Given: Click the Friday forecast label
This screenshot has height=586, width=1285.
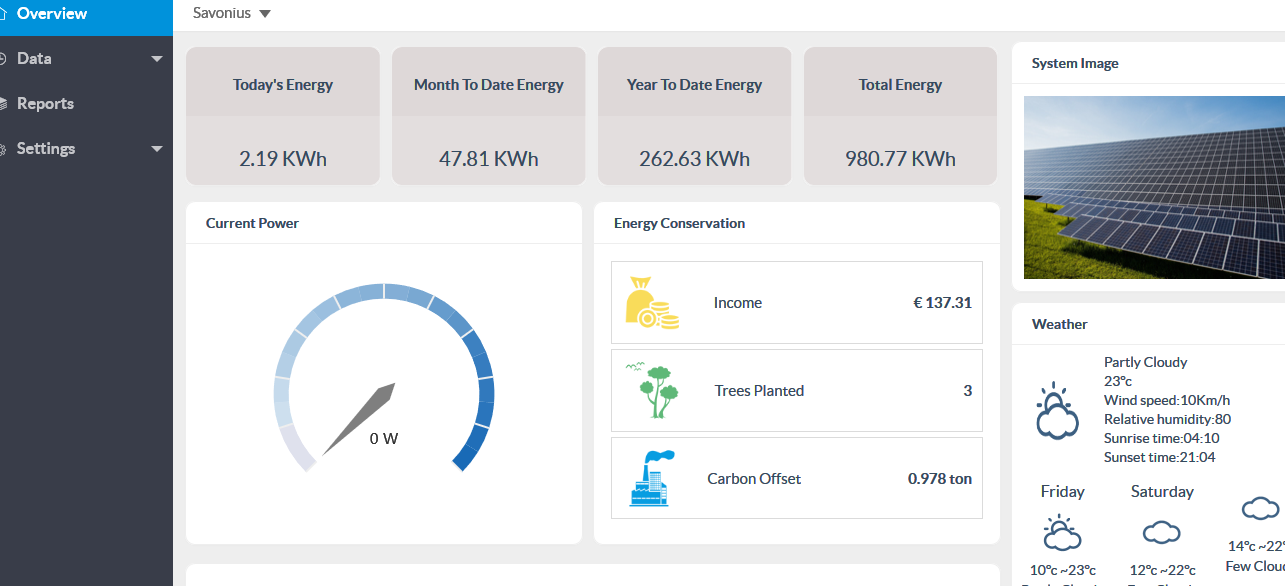Looking at the screenshot, I should (x=1062, y=492).
